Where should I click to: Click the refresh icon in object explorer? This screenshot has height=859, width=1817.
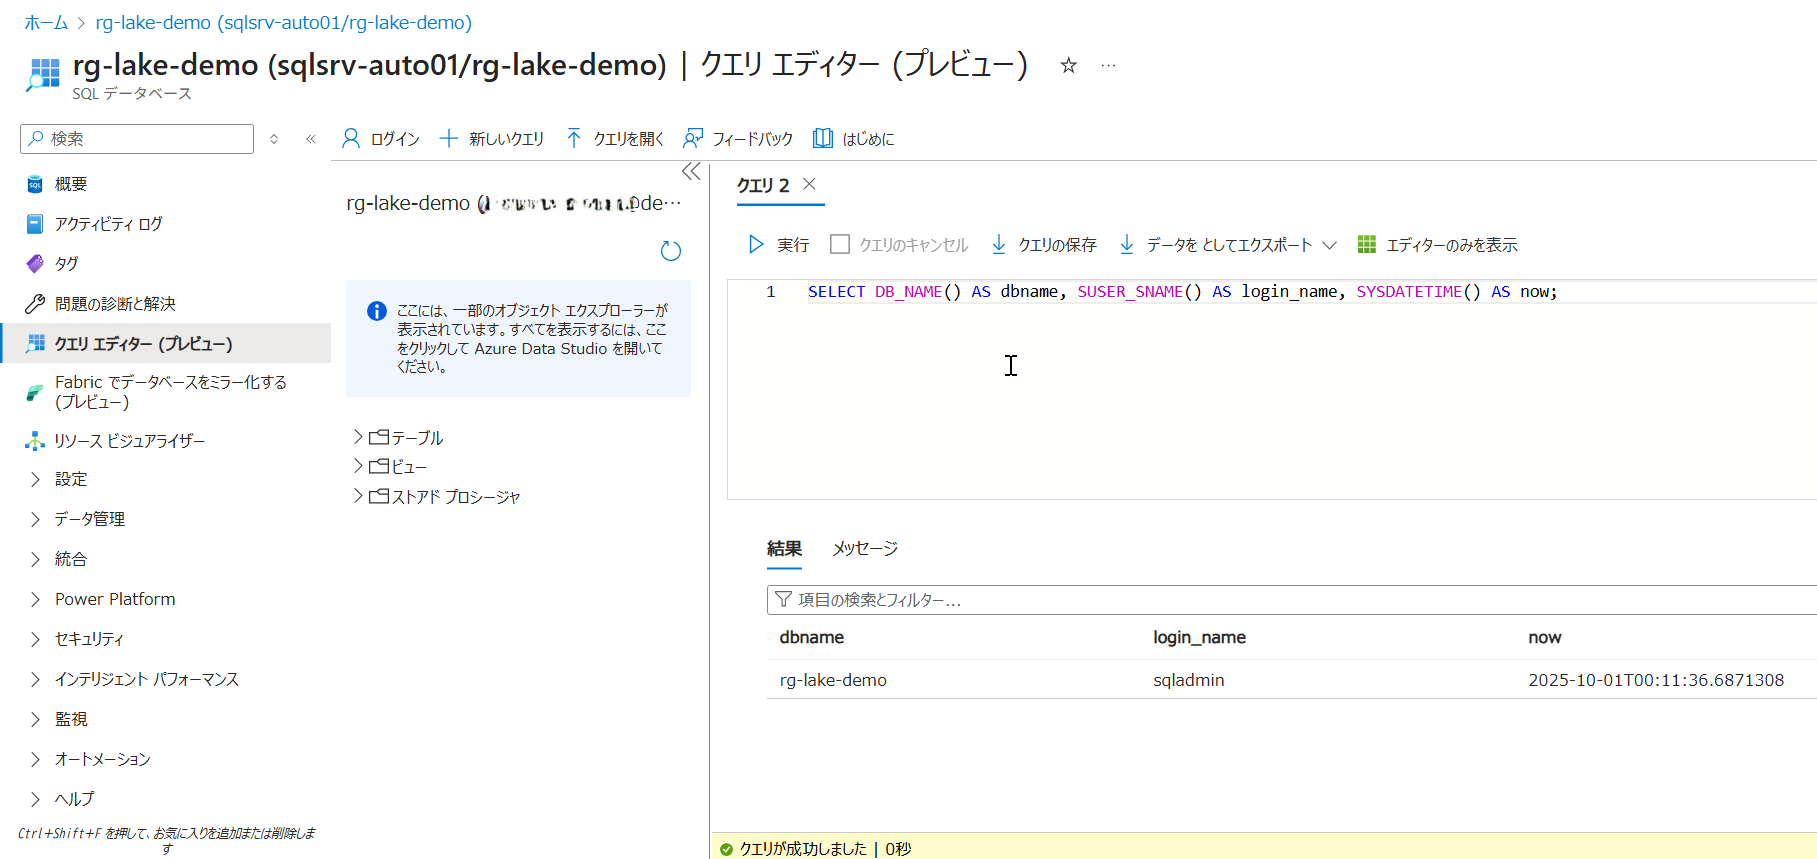[671, 251]
